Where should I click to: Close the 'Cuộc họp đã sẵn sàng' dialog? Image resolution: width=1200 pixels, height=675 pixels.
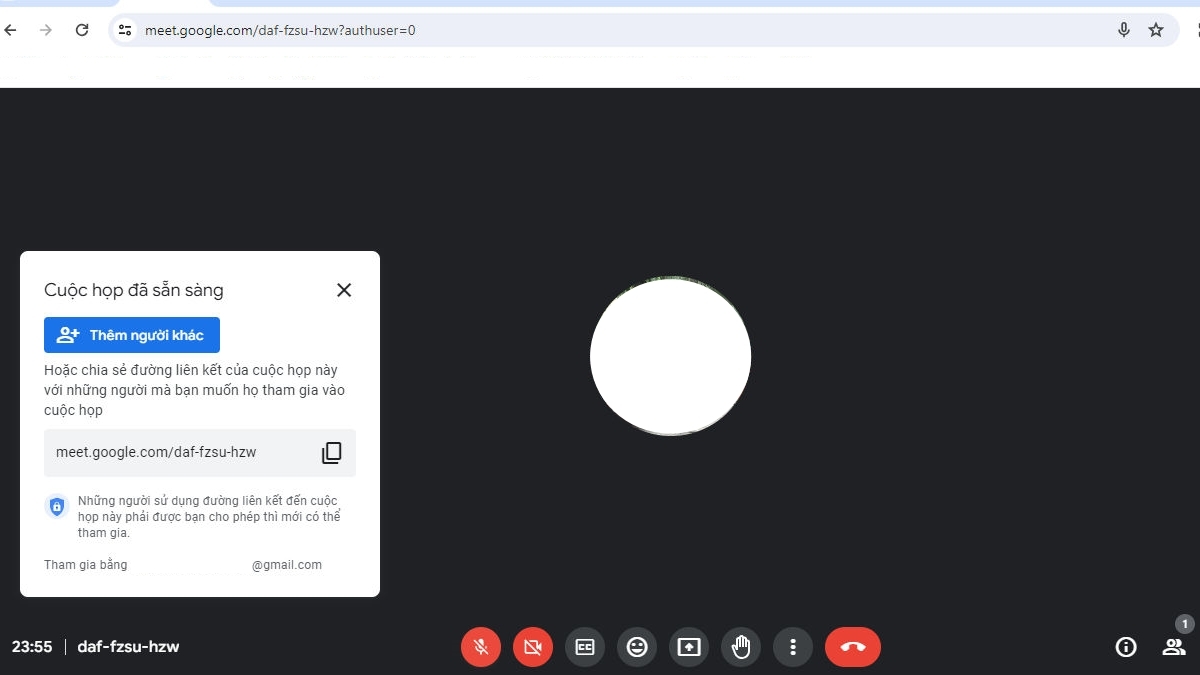344,290
